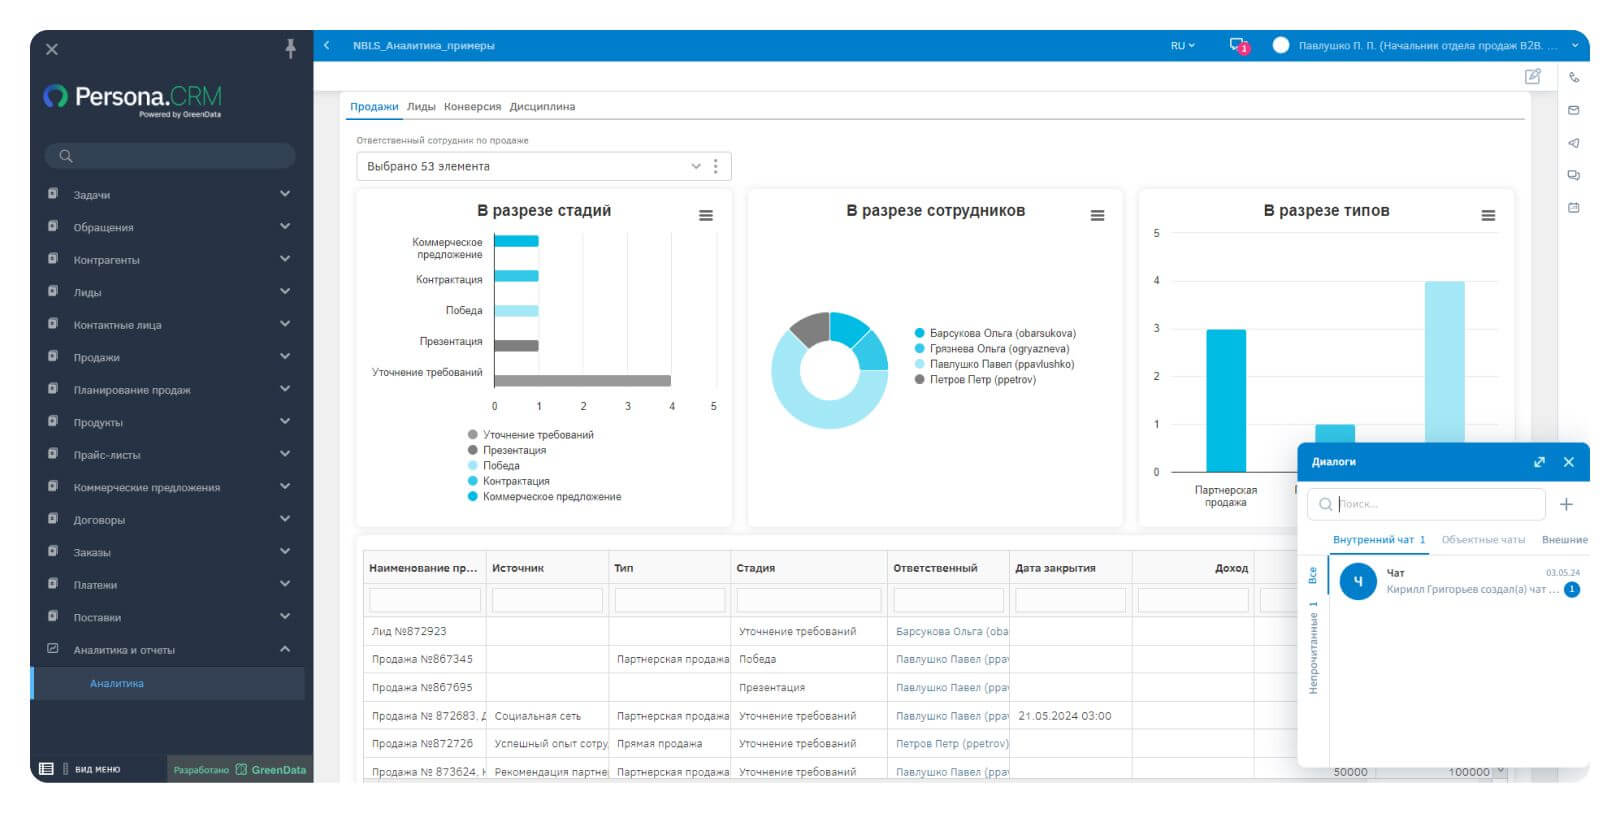This screenshot has height=813, width=1620.
Task: Click the sidebar search magnifier icon
Action: [x=66, y=156]
